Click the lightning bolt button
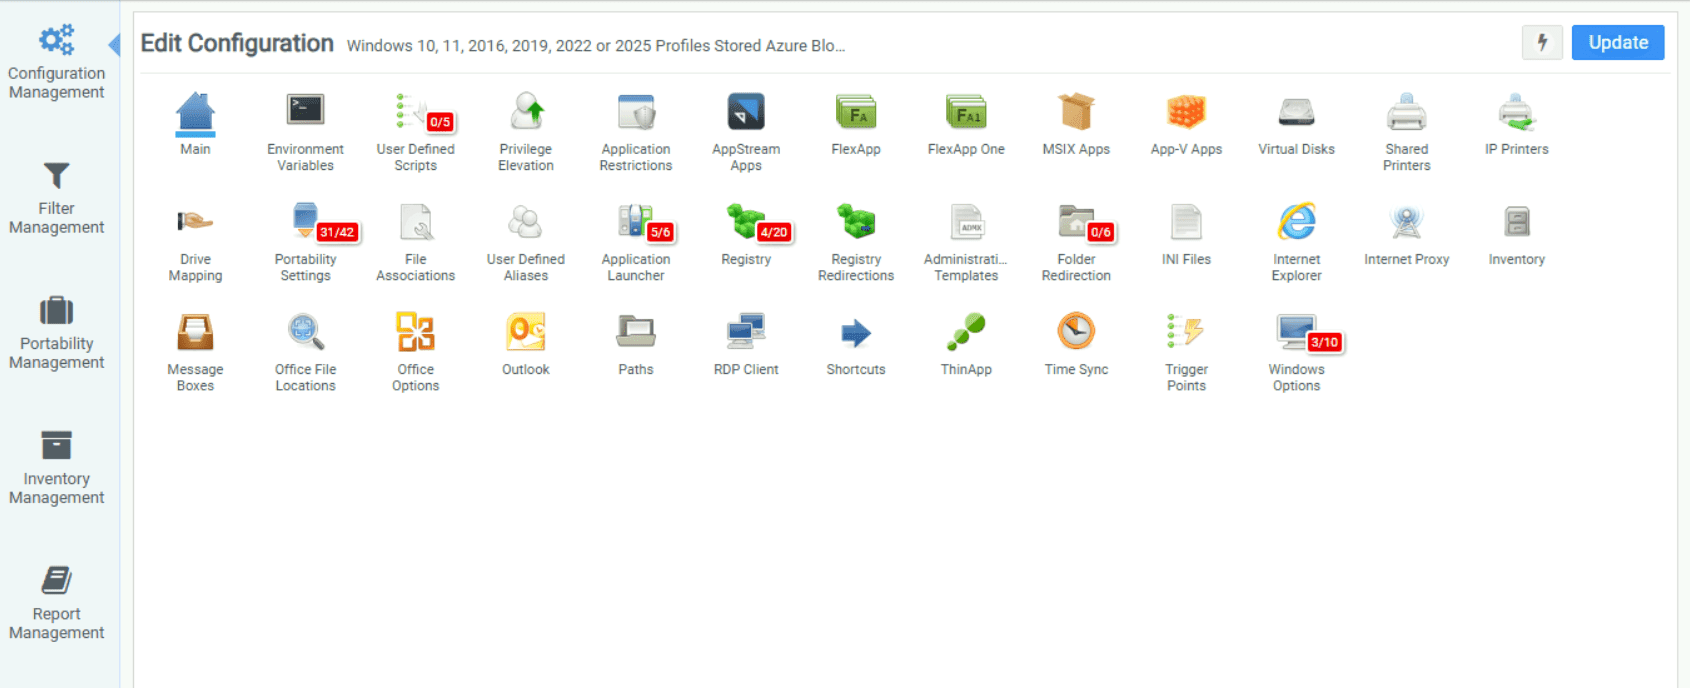This screenshot has height=688, width=1690. click(x=1542, y=43)
